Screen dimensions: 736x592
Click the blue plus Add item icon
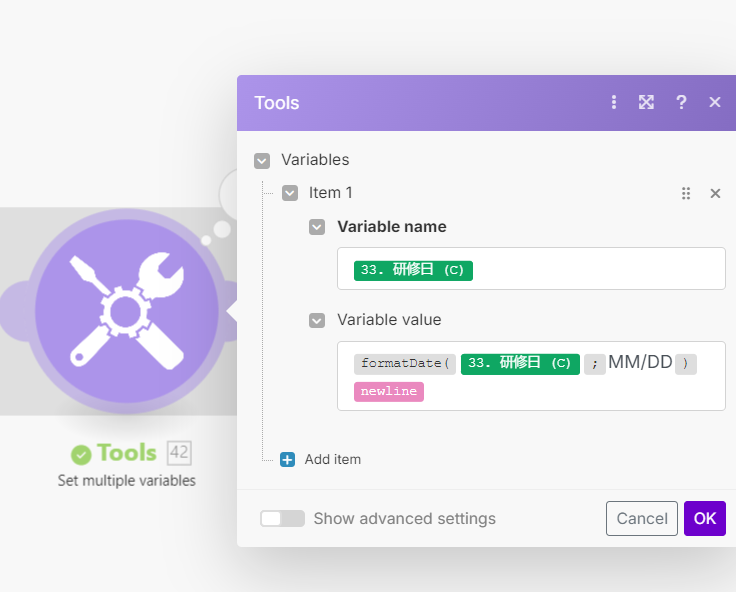[x=287, y=460]
